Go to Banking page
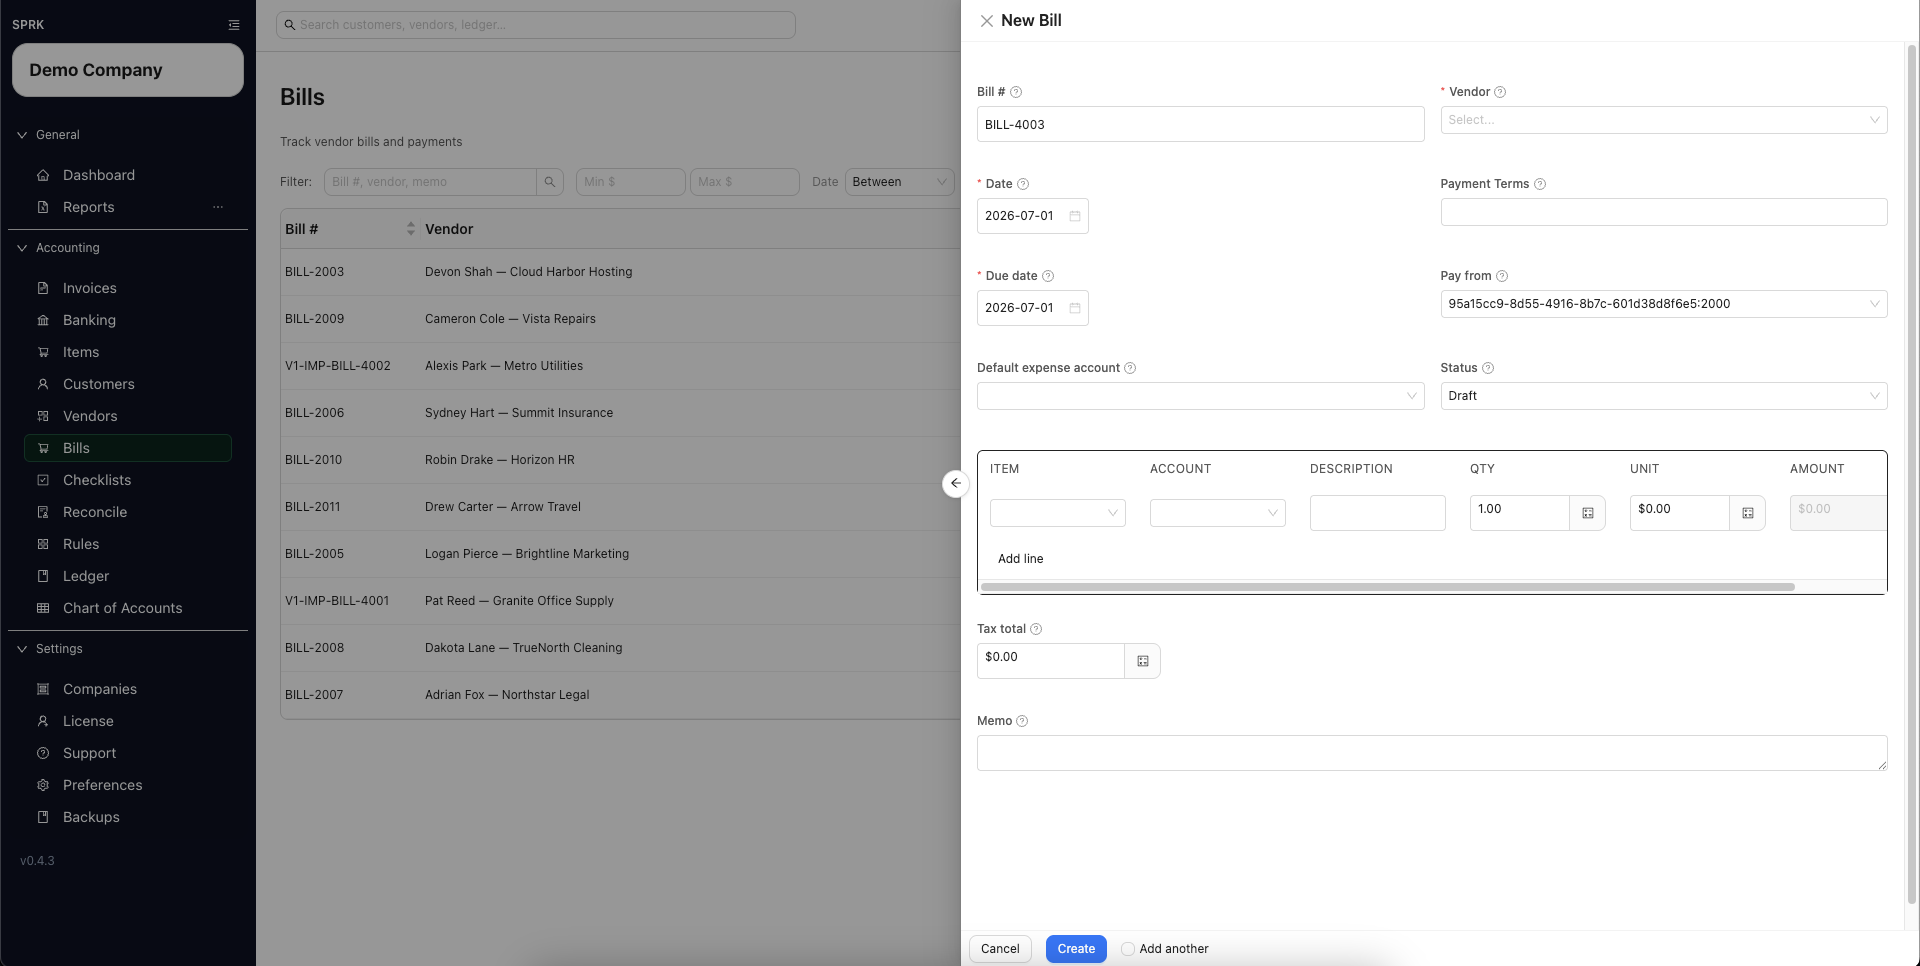The height and width of the screenshot is (966, 1920). pos(128,320)
